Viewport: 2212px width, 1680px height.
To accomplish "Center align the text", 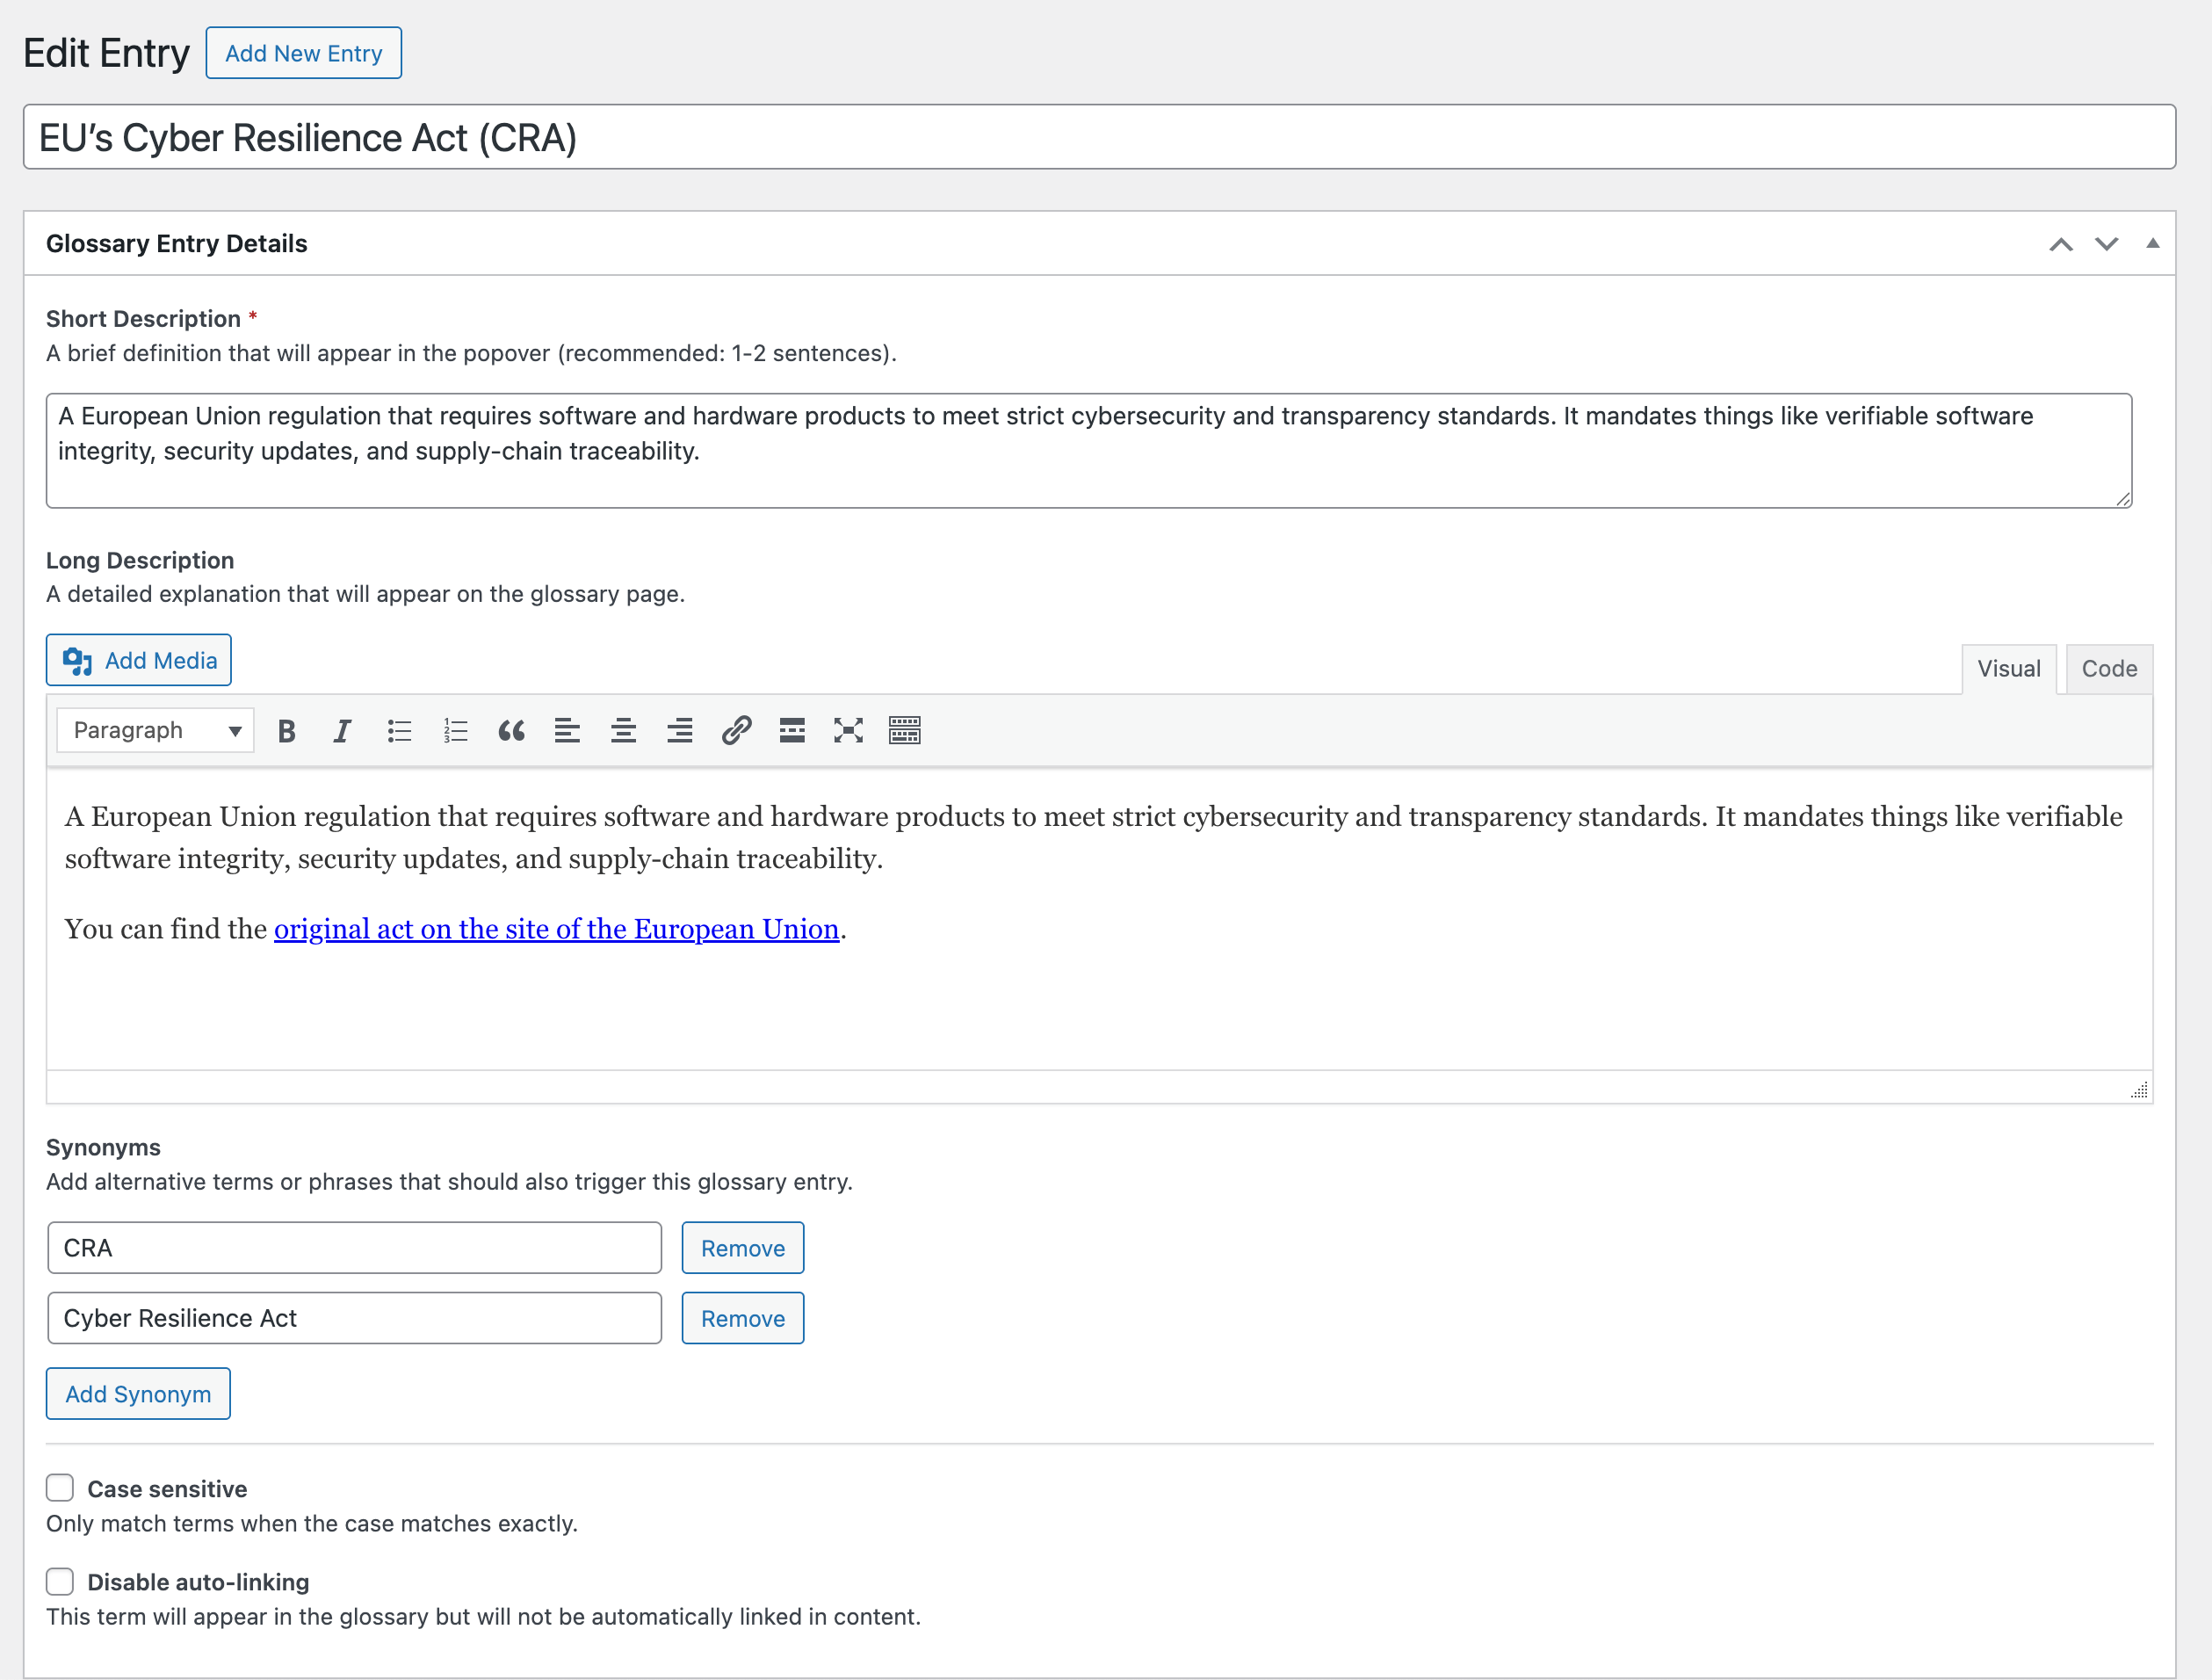I will pos(623,731).
